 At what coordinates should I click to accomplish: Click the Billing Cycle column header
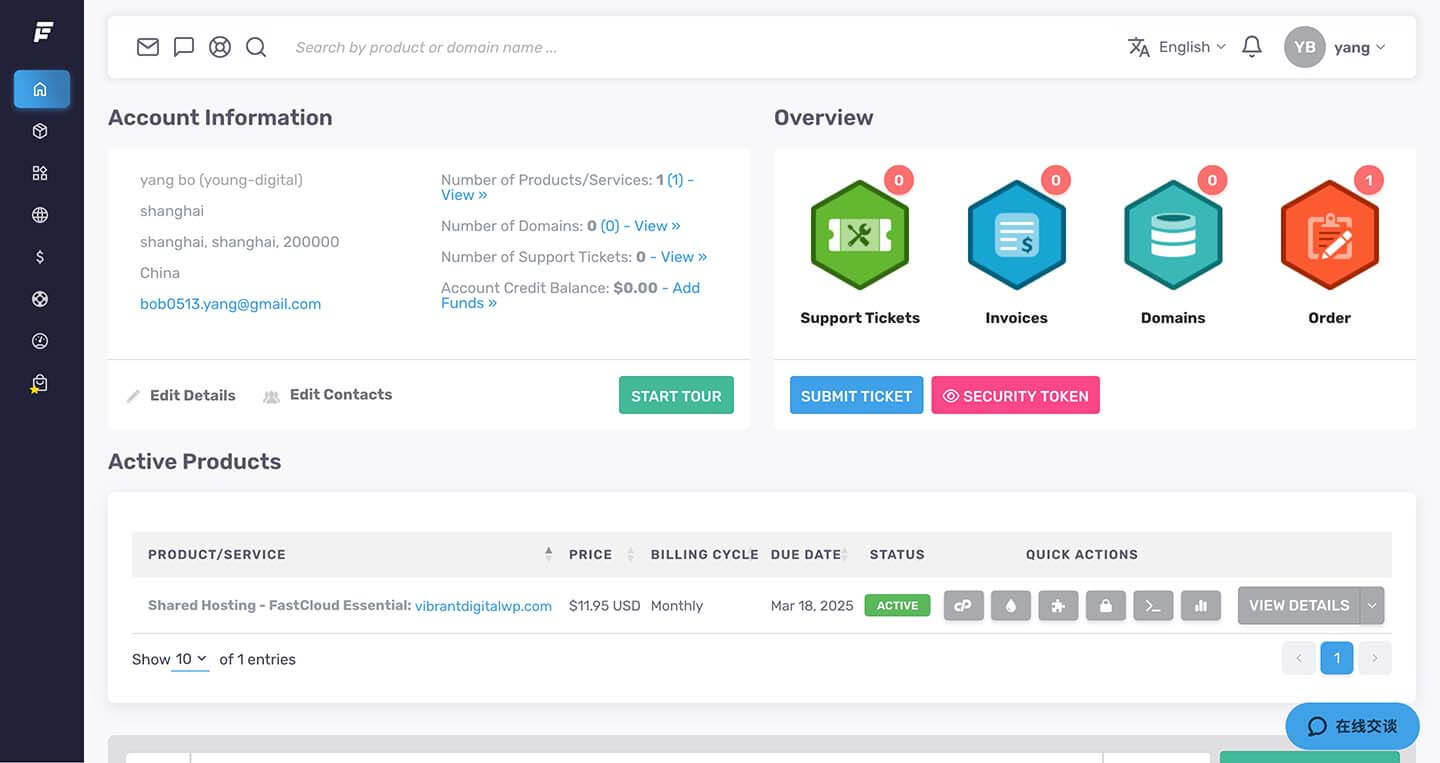(704, 554)
